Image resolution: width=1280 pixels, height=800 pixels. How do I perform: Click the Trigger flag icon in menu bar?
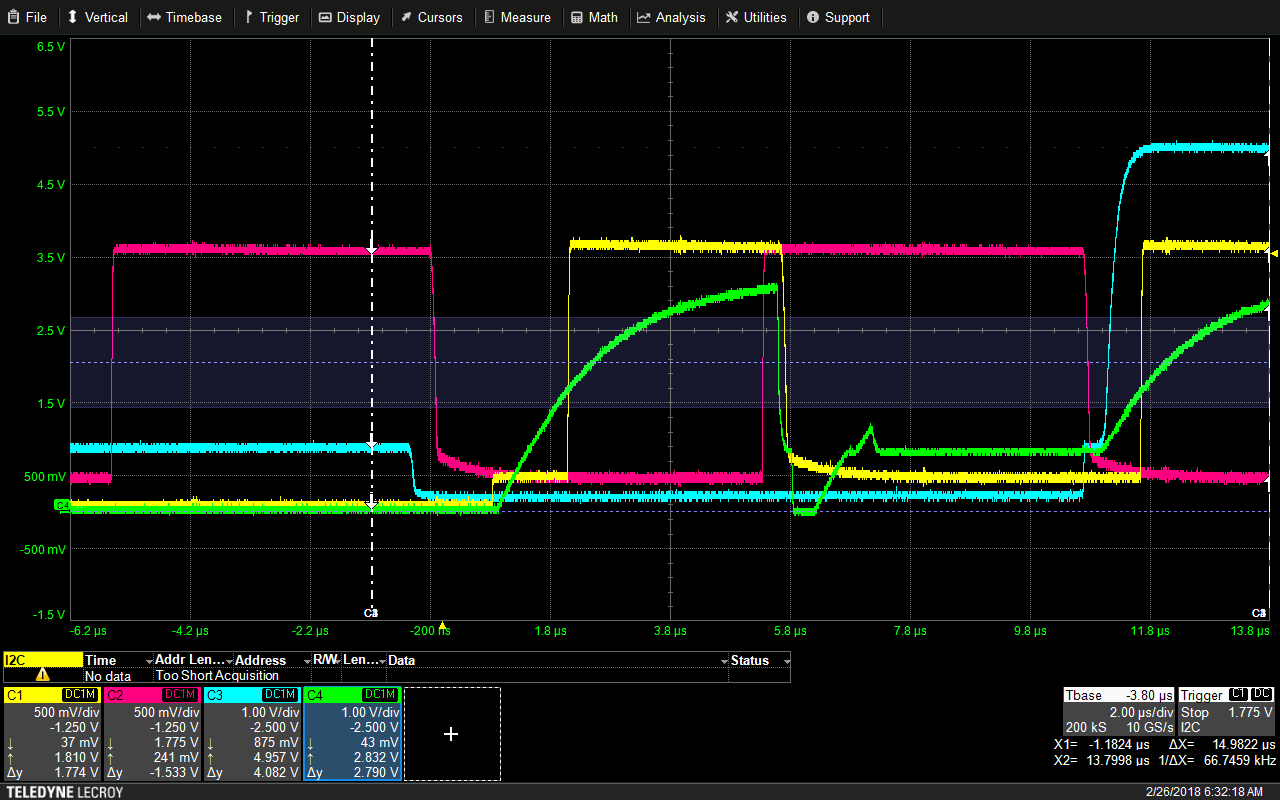pyautogui.click(x=249, y=17)
